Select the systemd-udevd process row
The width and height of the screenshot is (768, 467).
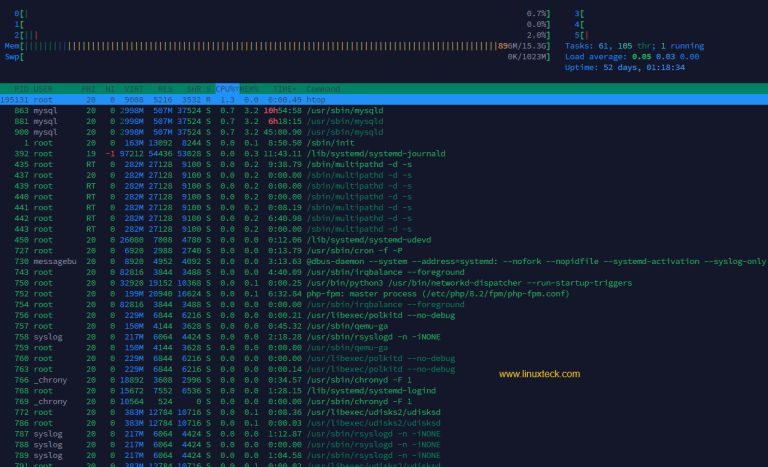pos(384,240)
